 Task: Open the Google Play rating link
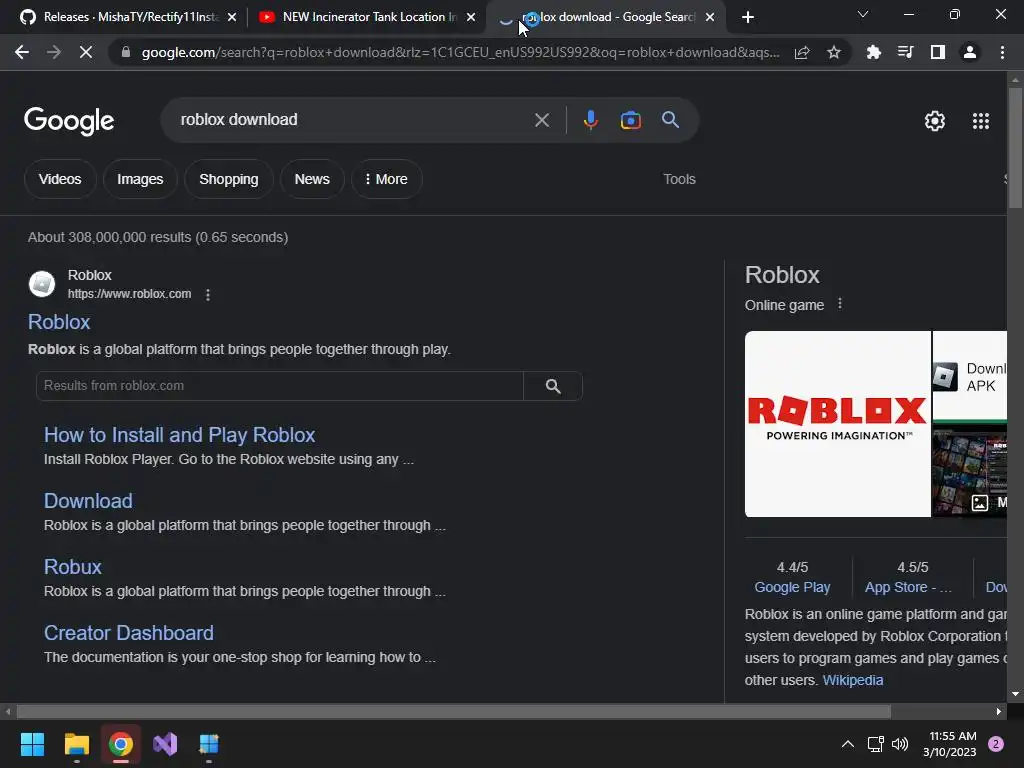pos(792,587)
